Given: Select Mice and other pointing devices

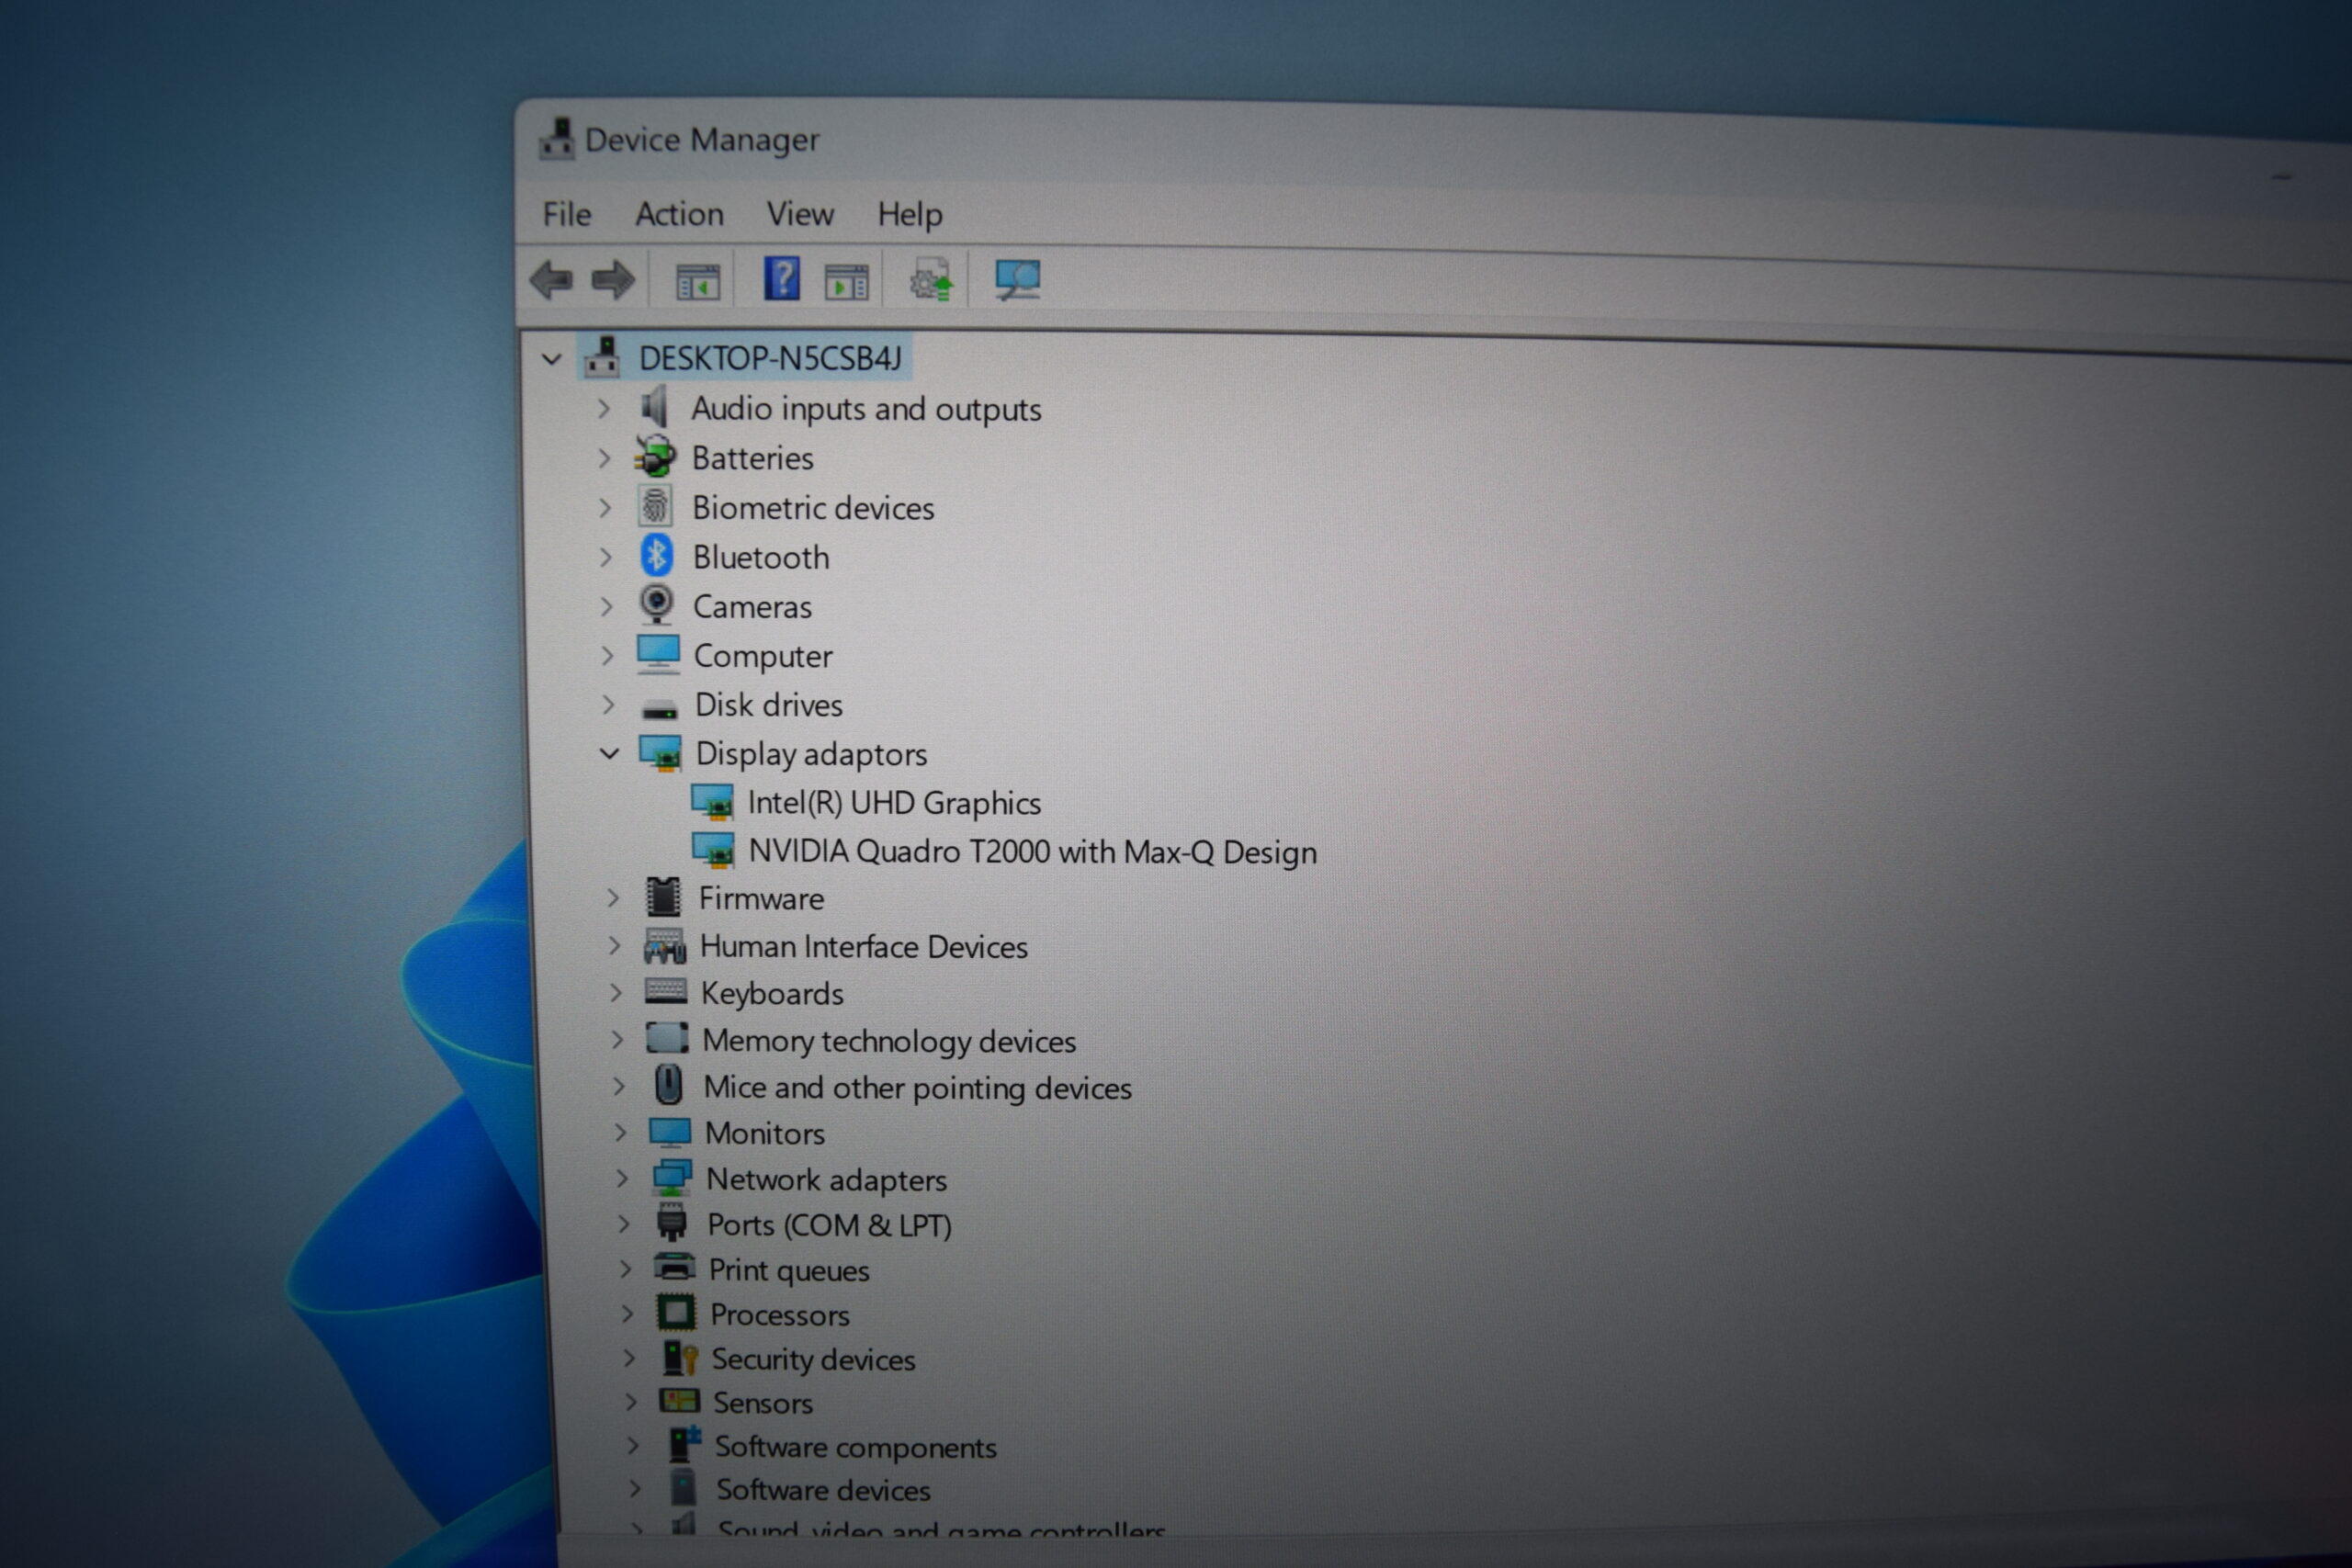Looking at the screenshot, I should (x=918, y=1088).
